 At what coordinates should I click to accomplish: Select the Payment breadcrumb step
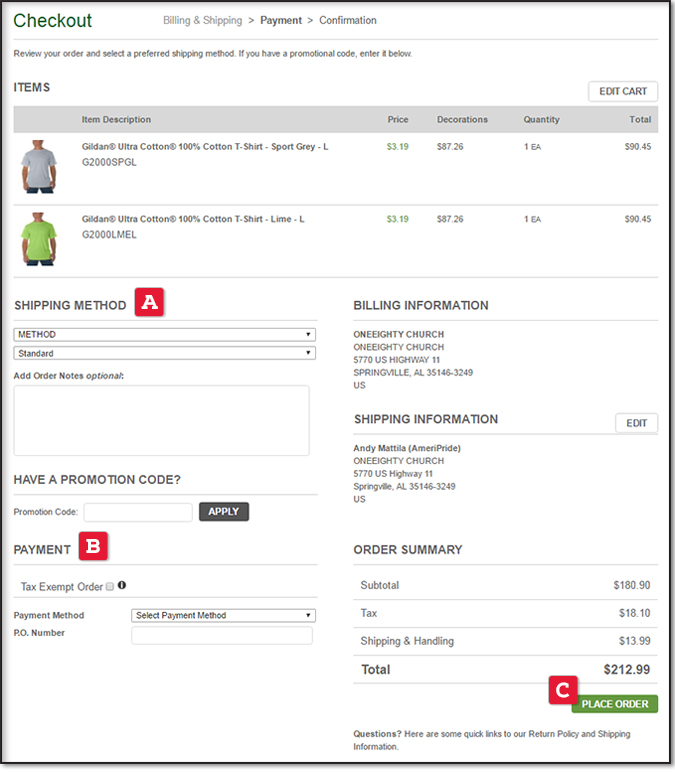(281, 20)
